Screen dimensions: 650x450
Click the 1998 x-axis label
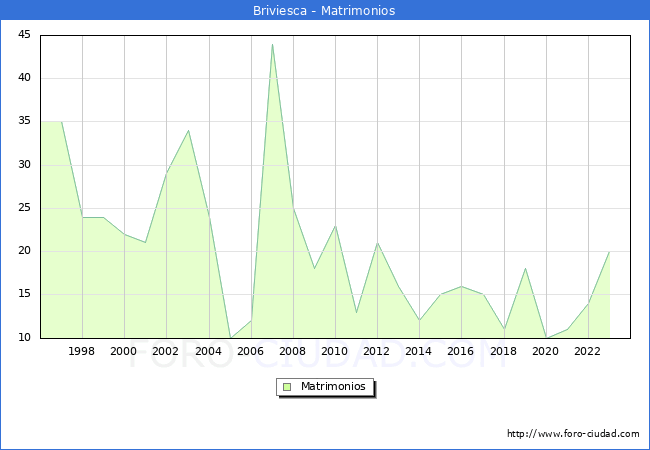82,352
